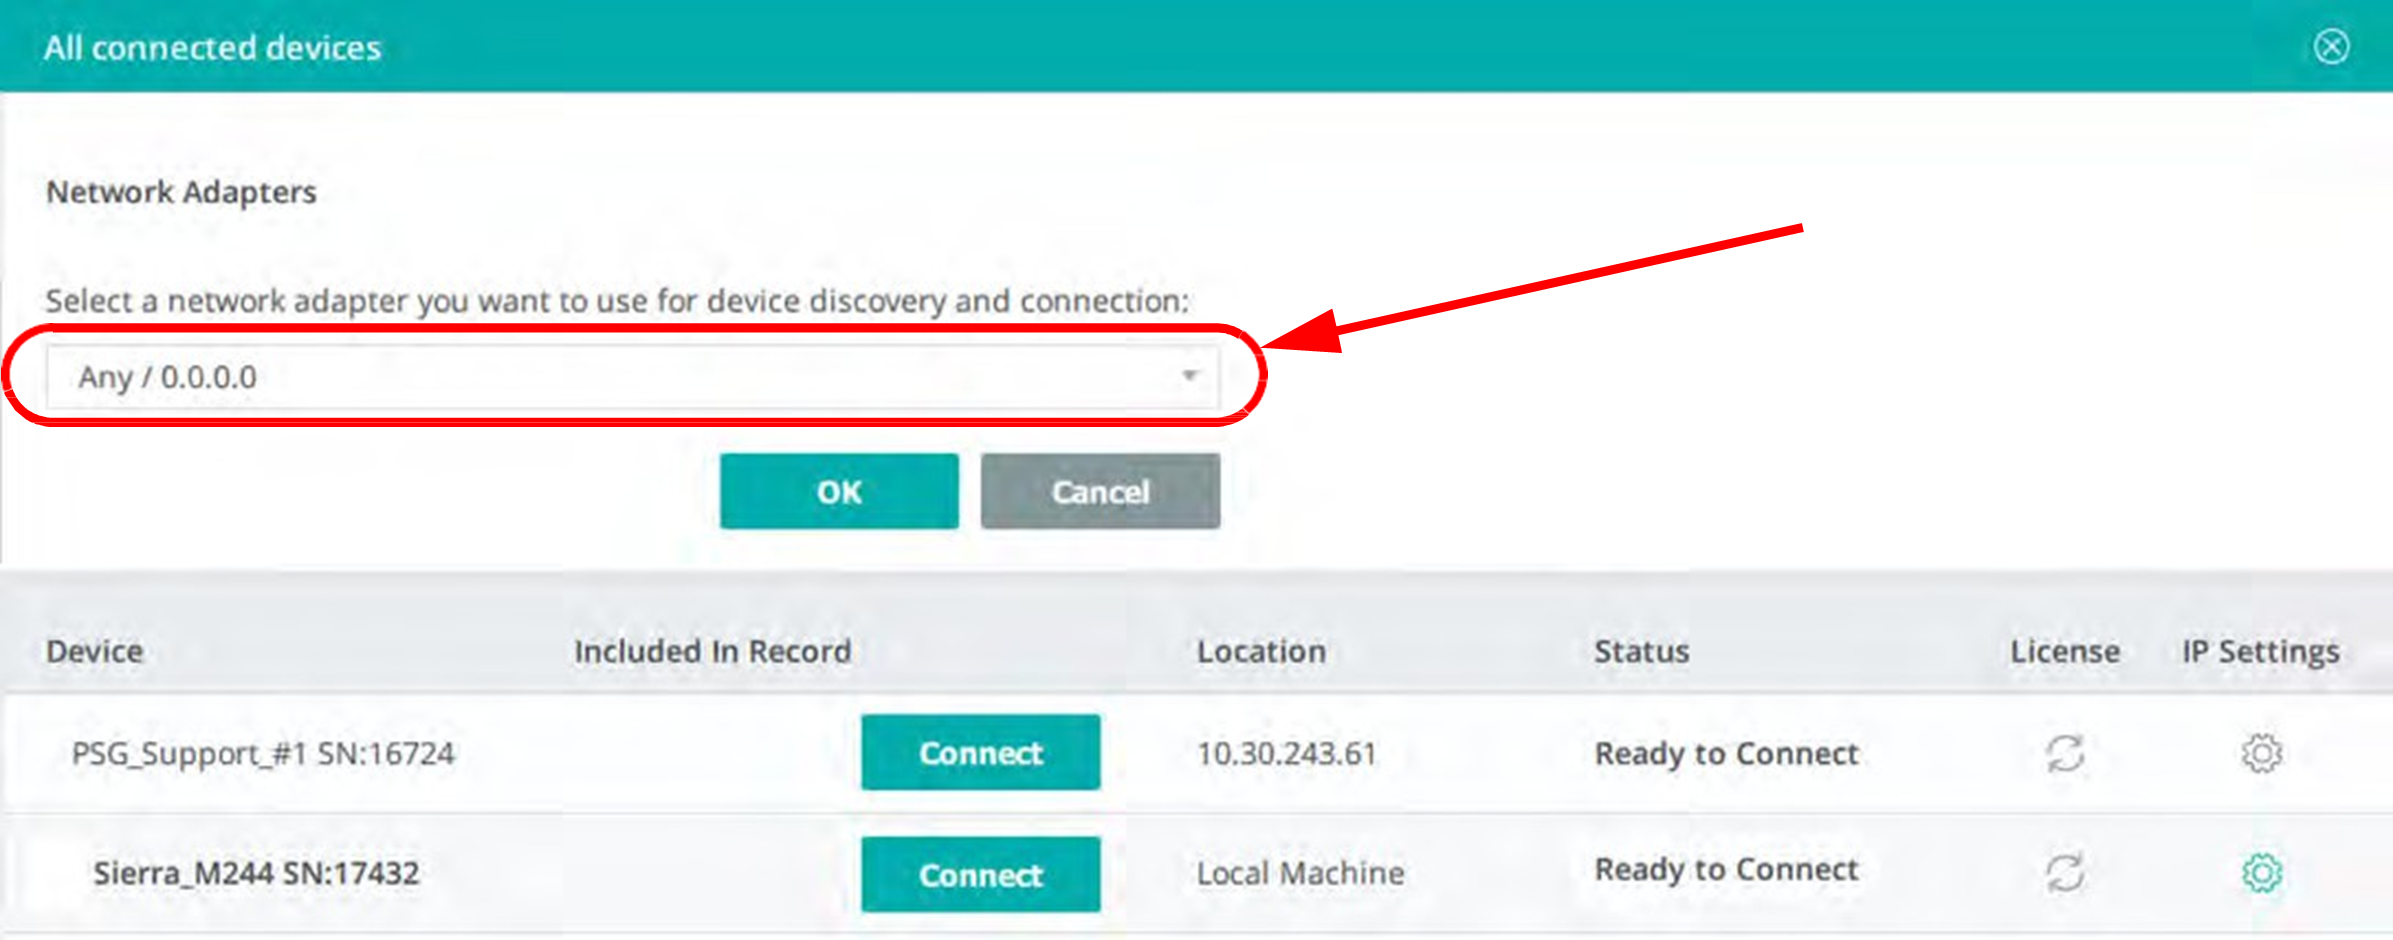Viewport: 2393px width, 940px height.
Task: Click the License column header
Action: [2065, 651]
